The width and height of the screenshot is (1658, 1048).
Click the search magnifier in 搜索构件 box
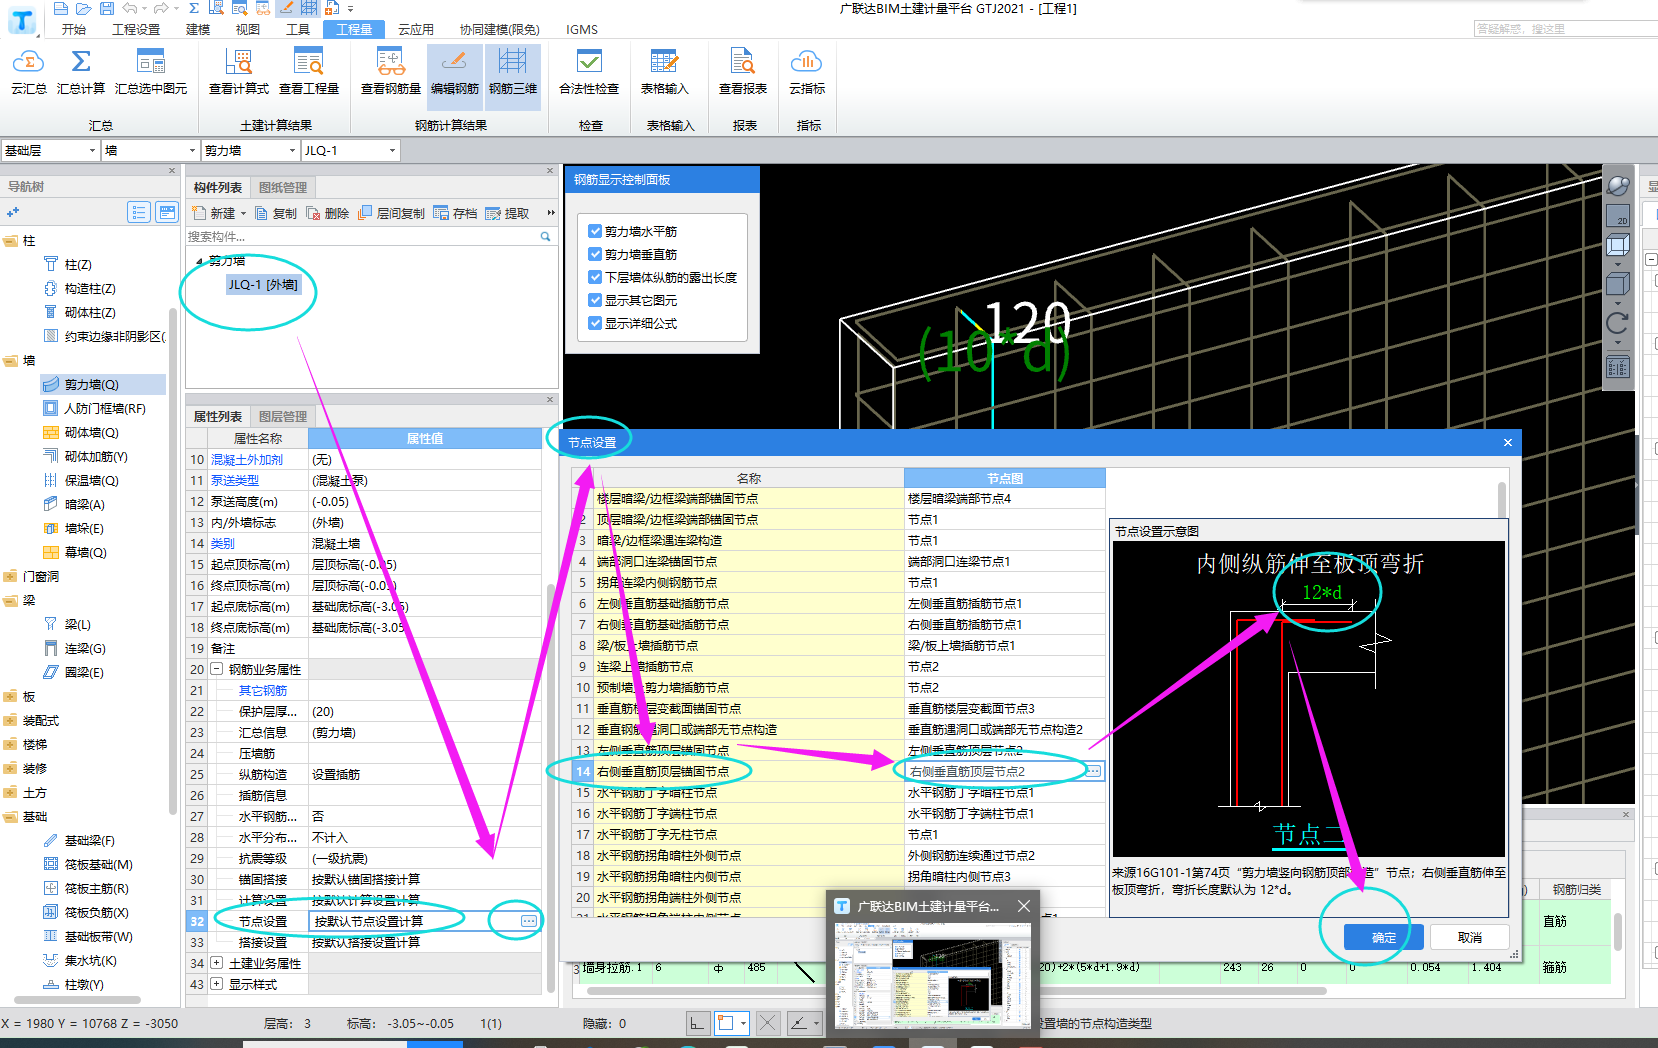[545, 237]
